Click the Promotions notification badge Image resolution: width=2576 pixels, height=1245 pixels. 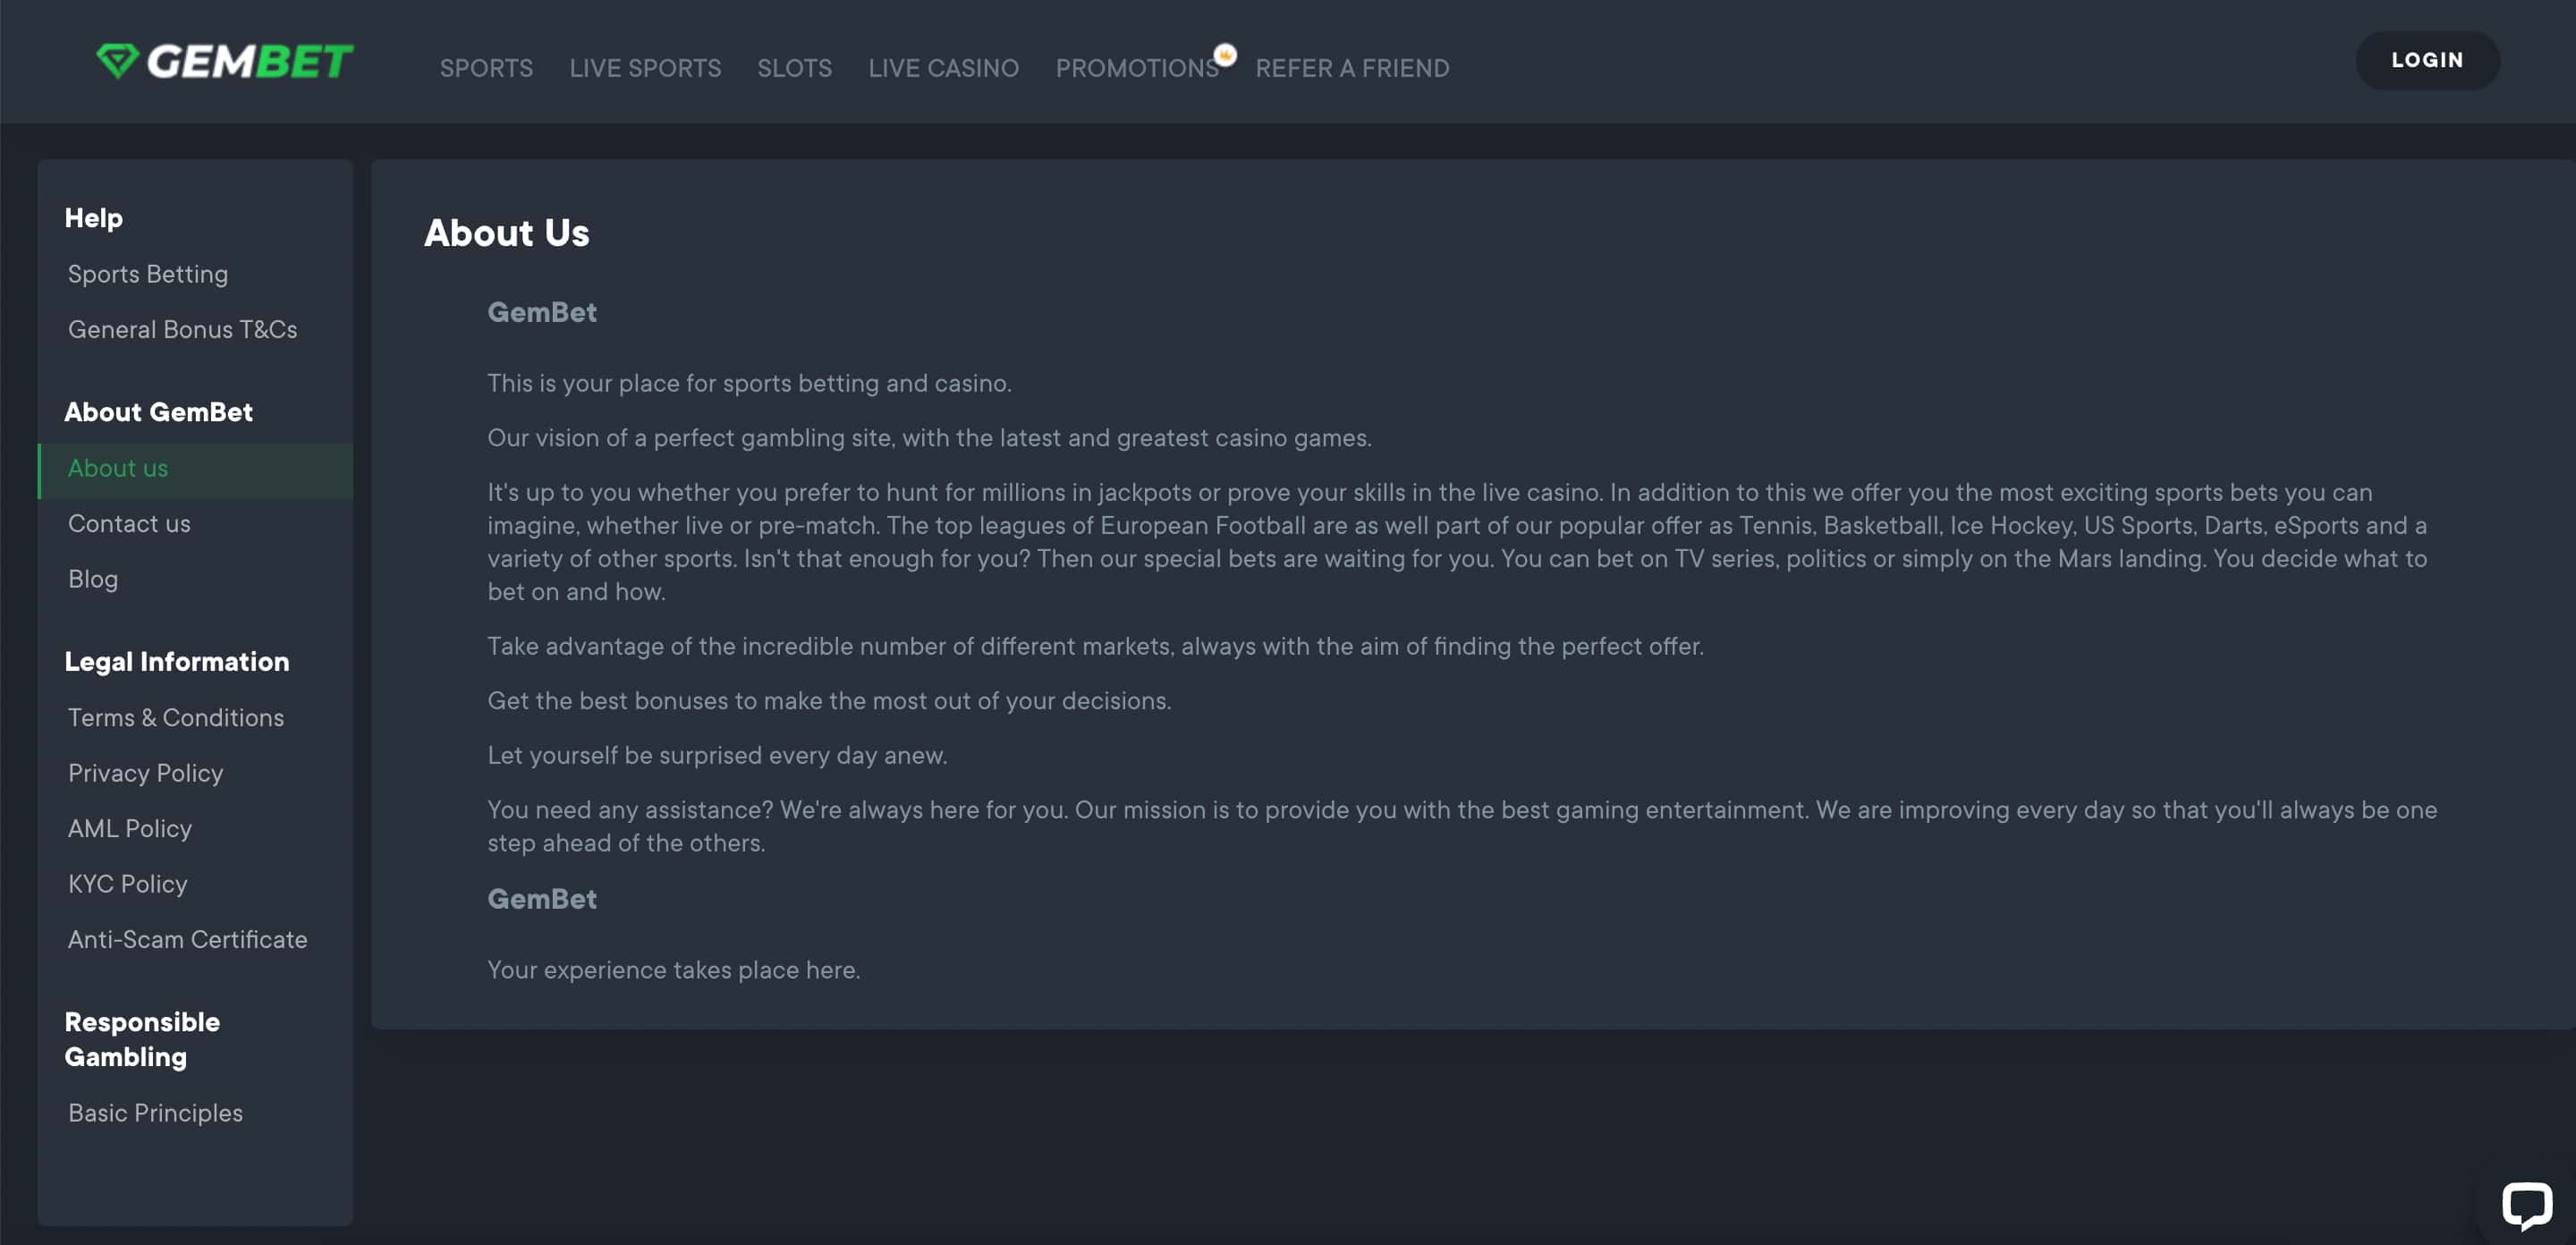click(x=1225, y=54)
